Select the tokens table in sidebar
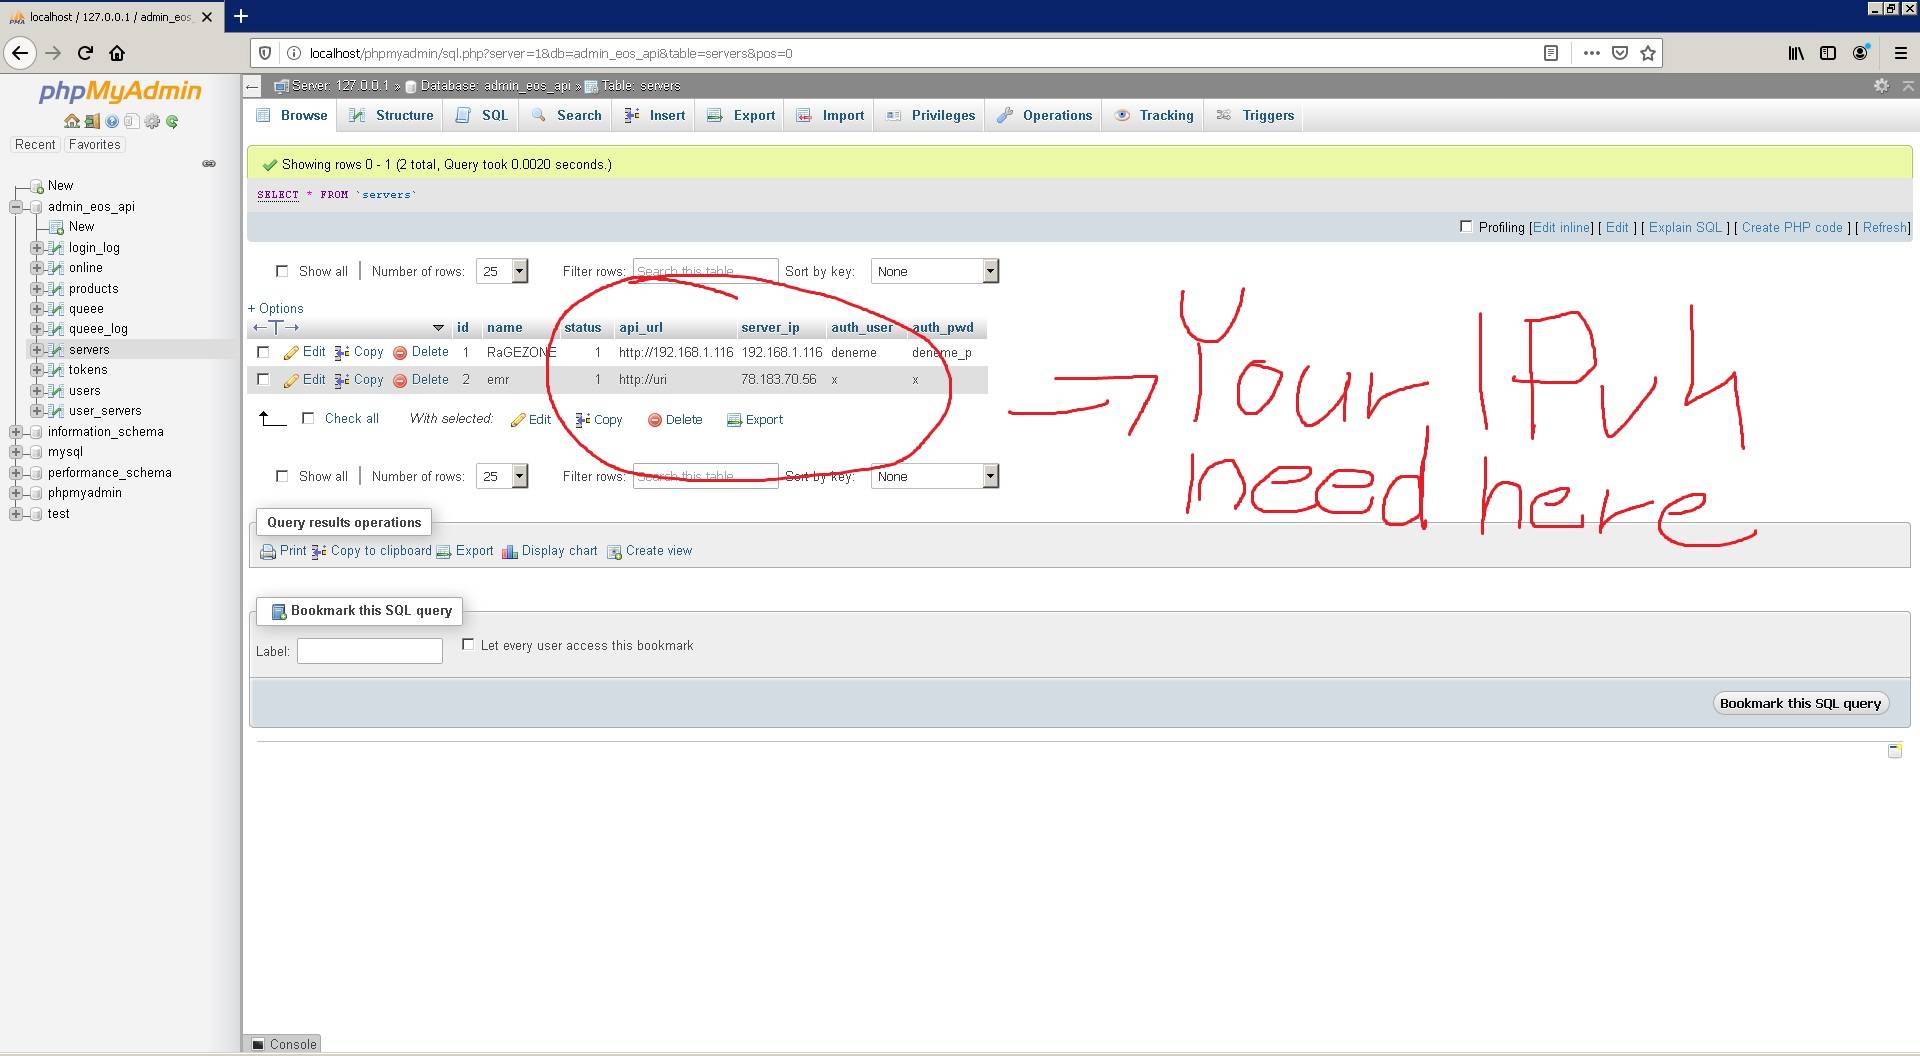This screenshot has height=1056, width=1920. click(88, 370)
